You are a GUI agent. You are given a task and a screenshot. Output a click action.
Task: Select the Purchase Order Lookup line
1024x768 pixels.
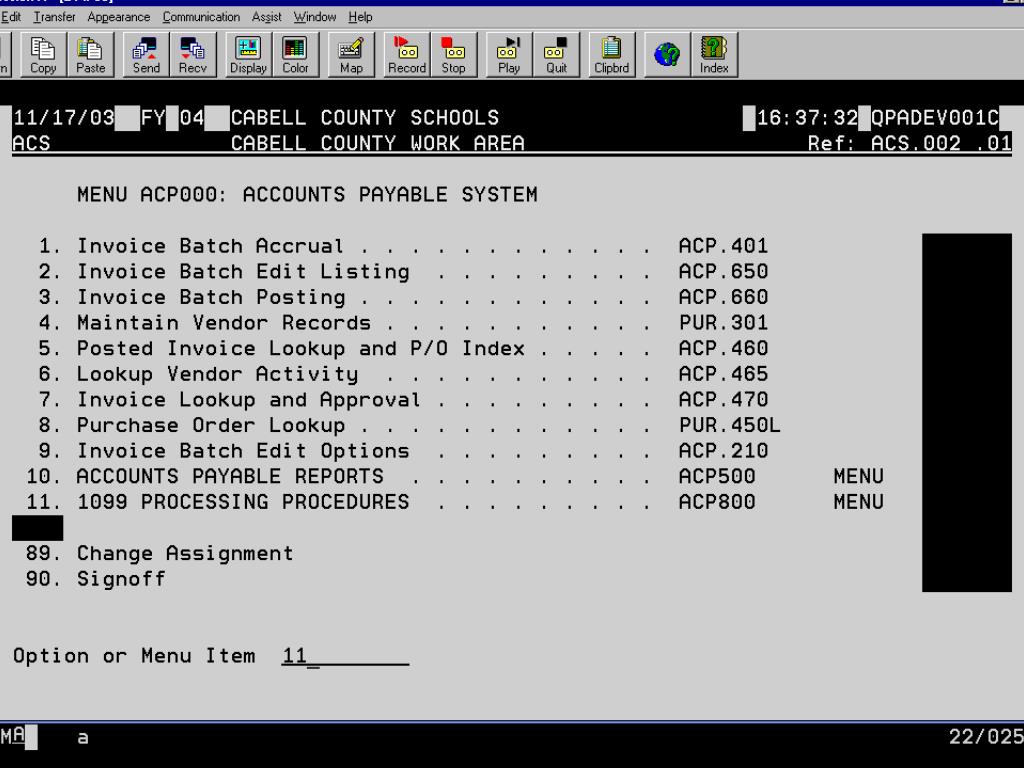coord(409,425)
